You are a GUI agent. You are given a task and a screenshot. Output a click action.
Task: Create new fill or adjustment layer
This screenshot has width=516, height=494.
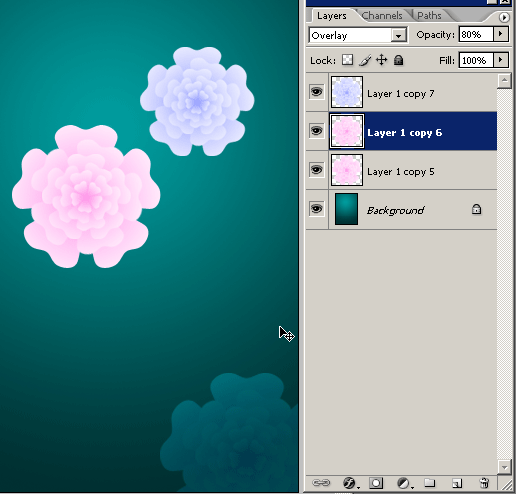(x=404, y=483)
